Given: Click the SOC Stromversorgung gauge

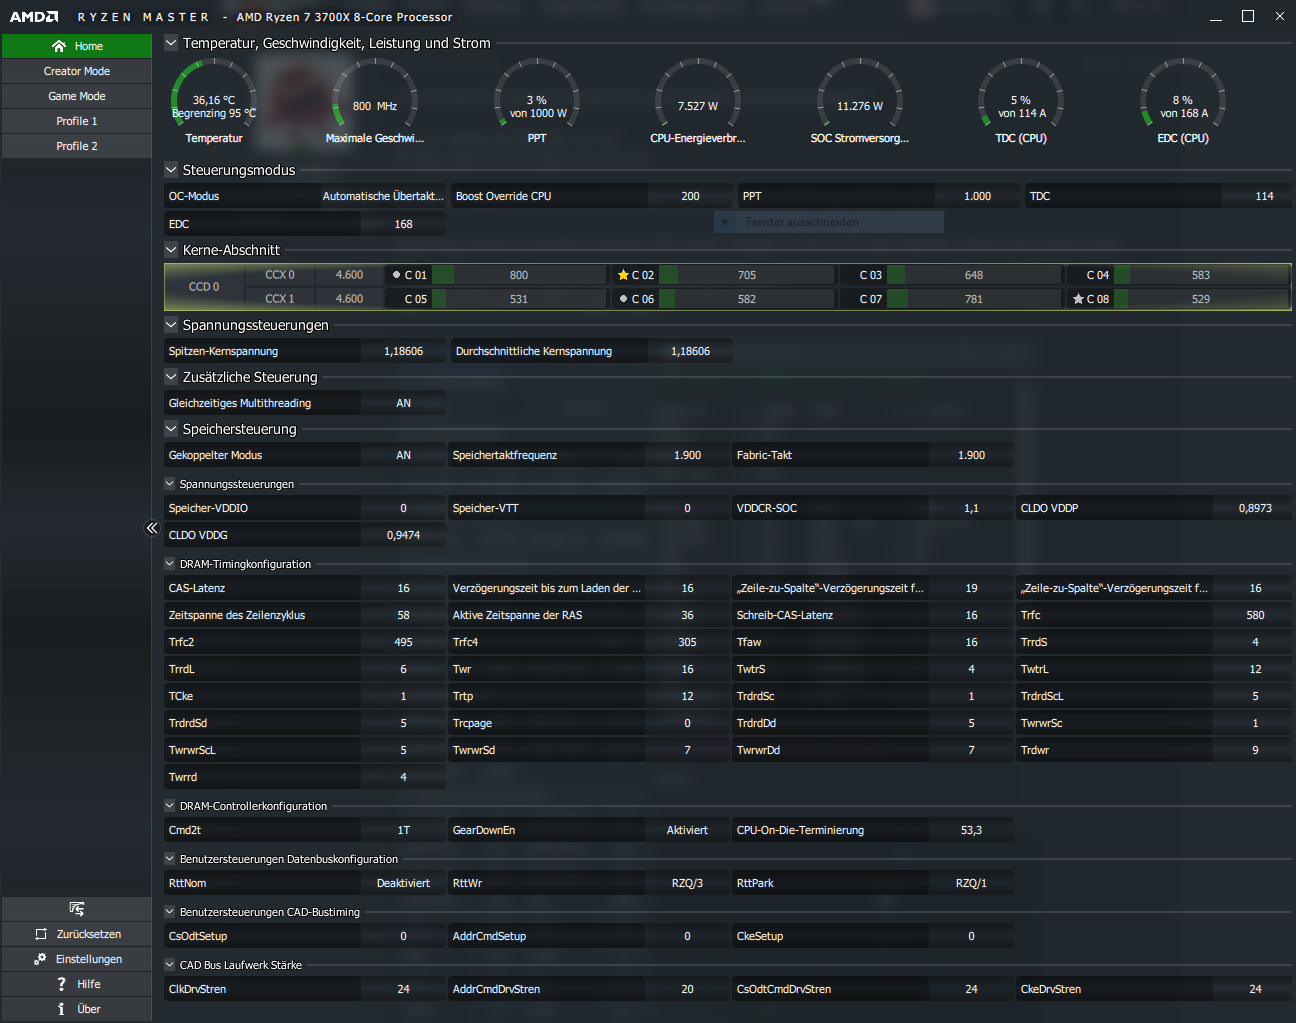Looking at the screenshot, I should pos(860,102).
